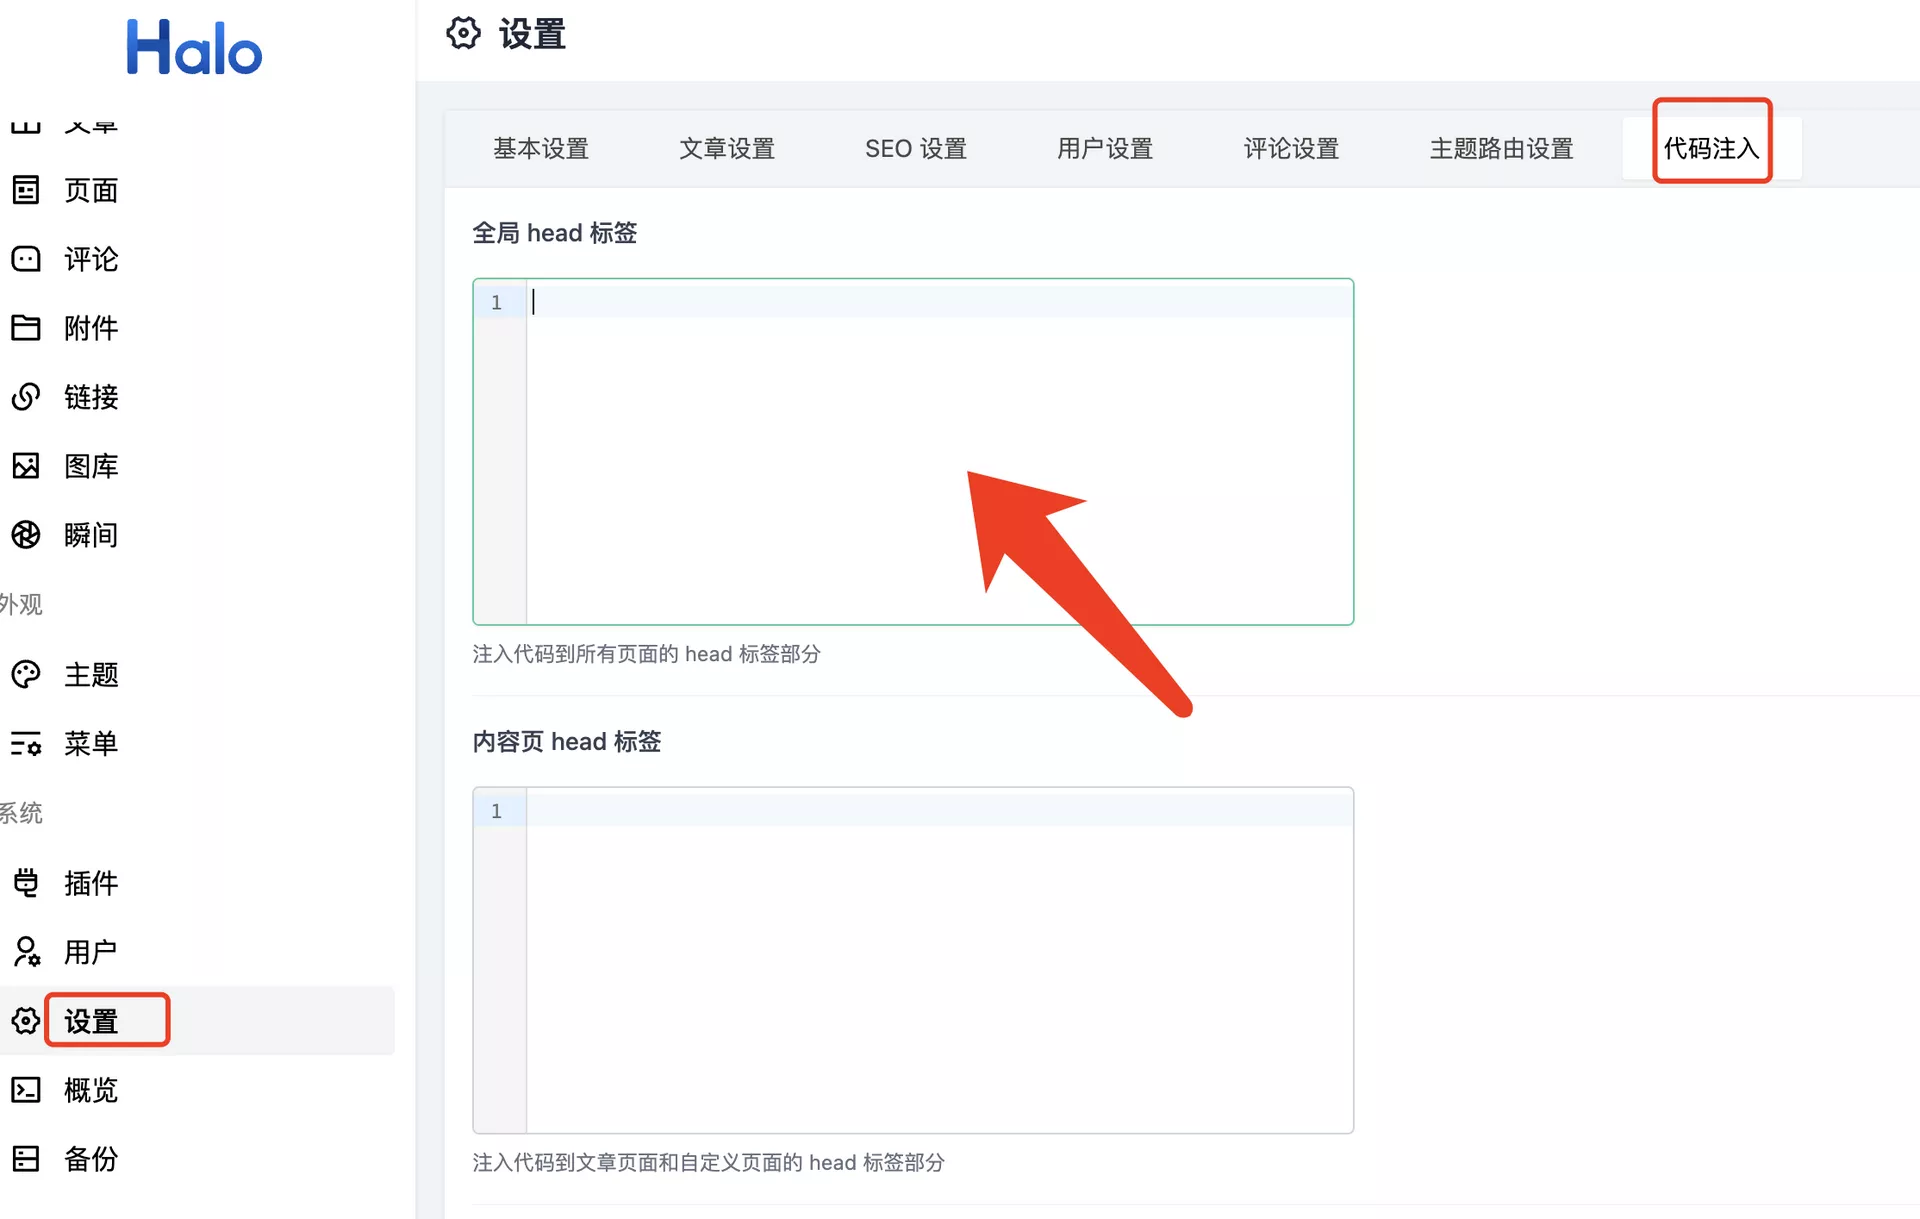Go to the 主题路由设置 tab
The image size is (1920, 1219).
[x=1501, y=149]
